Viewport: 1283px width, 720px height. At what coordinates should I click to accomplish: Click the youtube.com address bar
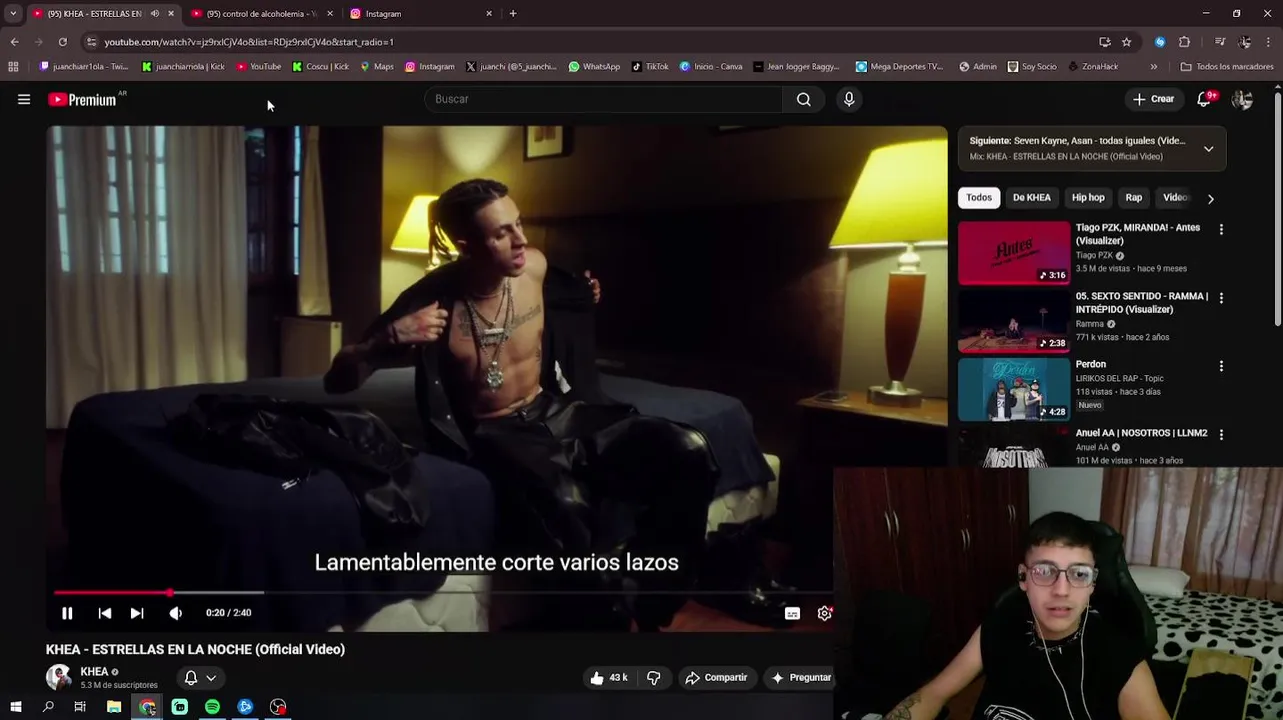click(590, 42)
